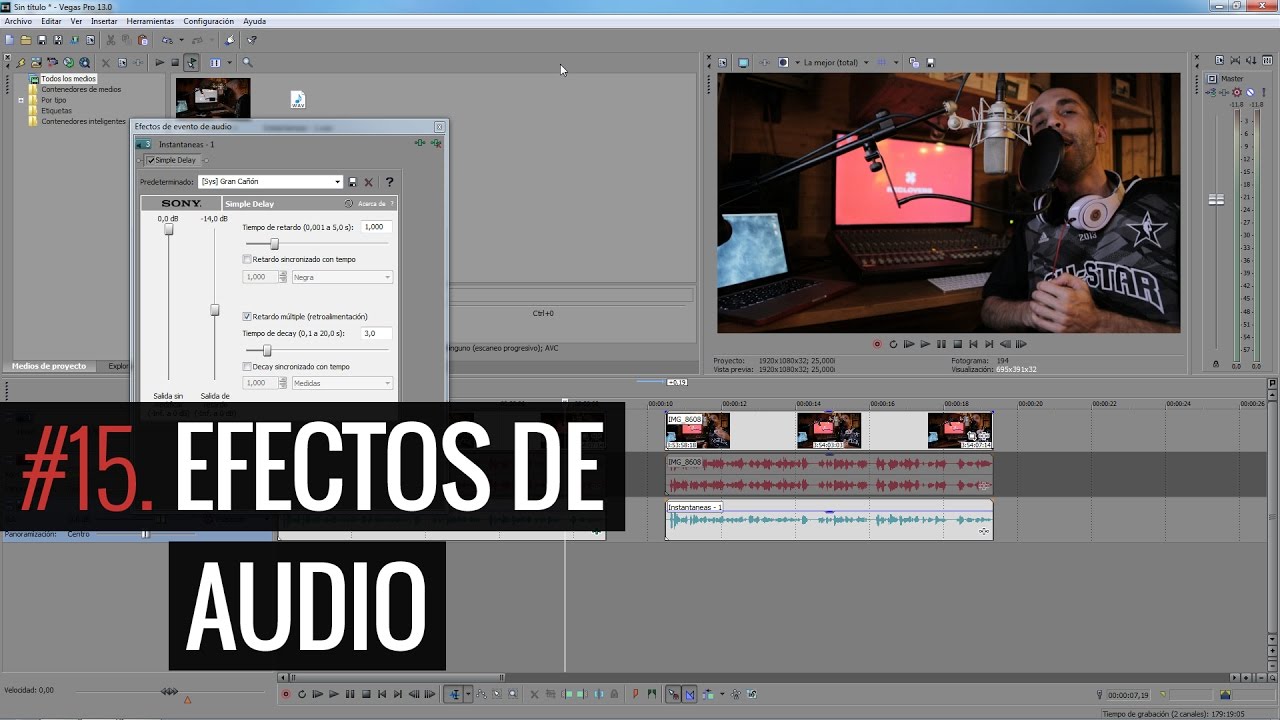Open the Ayuda menu
Viewport: 1280px width, 720px height.
(255, 21)
